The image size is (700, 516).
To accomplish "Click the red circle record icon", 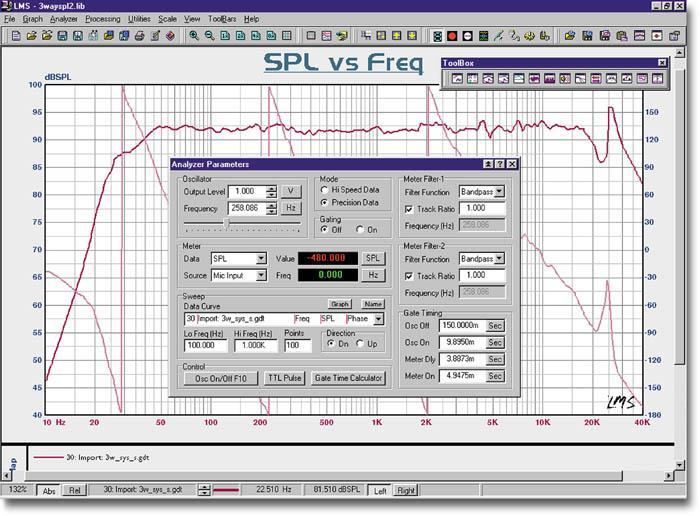I will coord(452,36).
